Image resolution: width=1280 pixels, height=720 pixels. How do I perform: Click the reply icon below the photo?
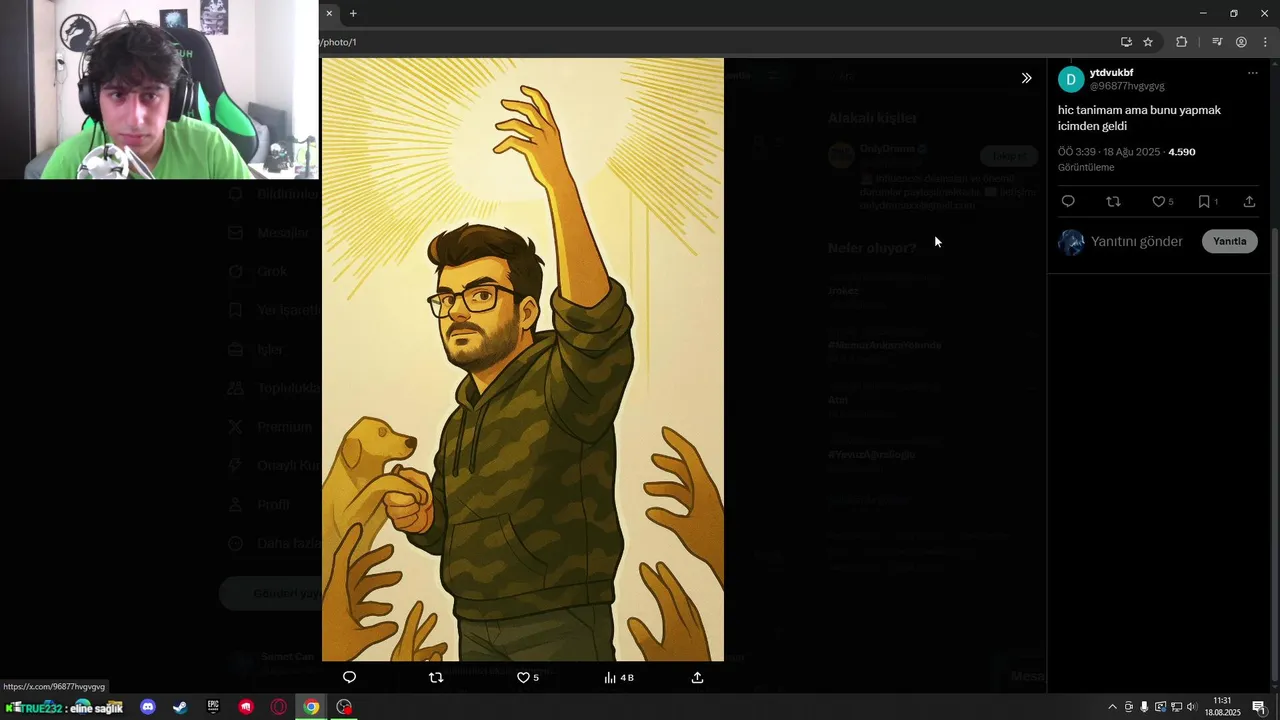[349, 677]
